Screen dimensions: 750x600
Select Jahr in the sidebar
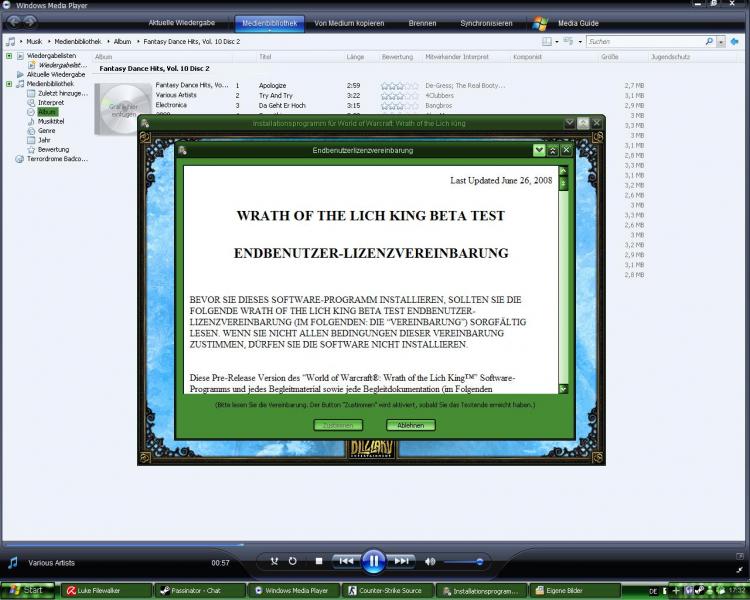point(44,140)
